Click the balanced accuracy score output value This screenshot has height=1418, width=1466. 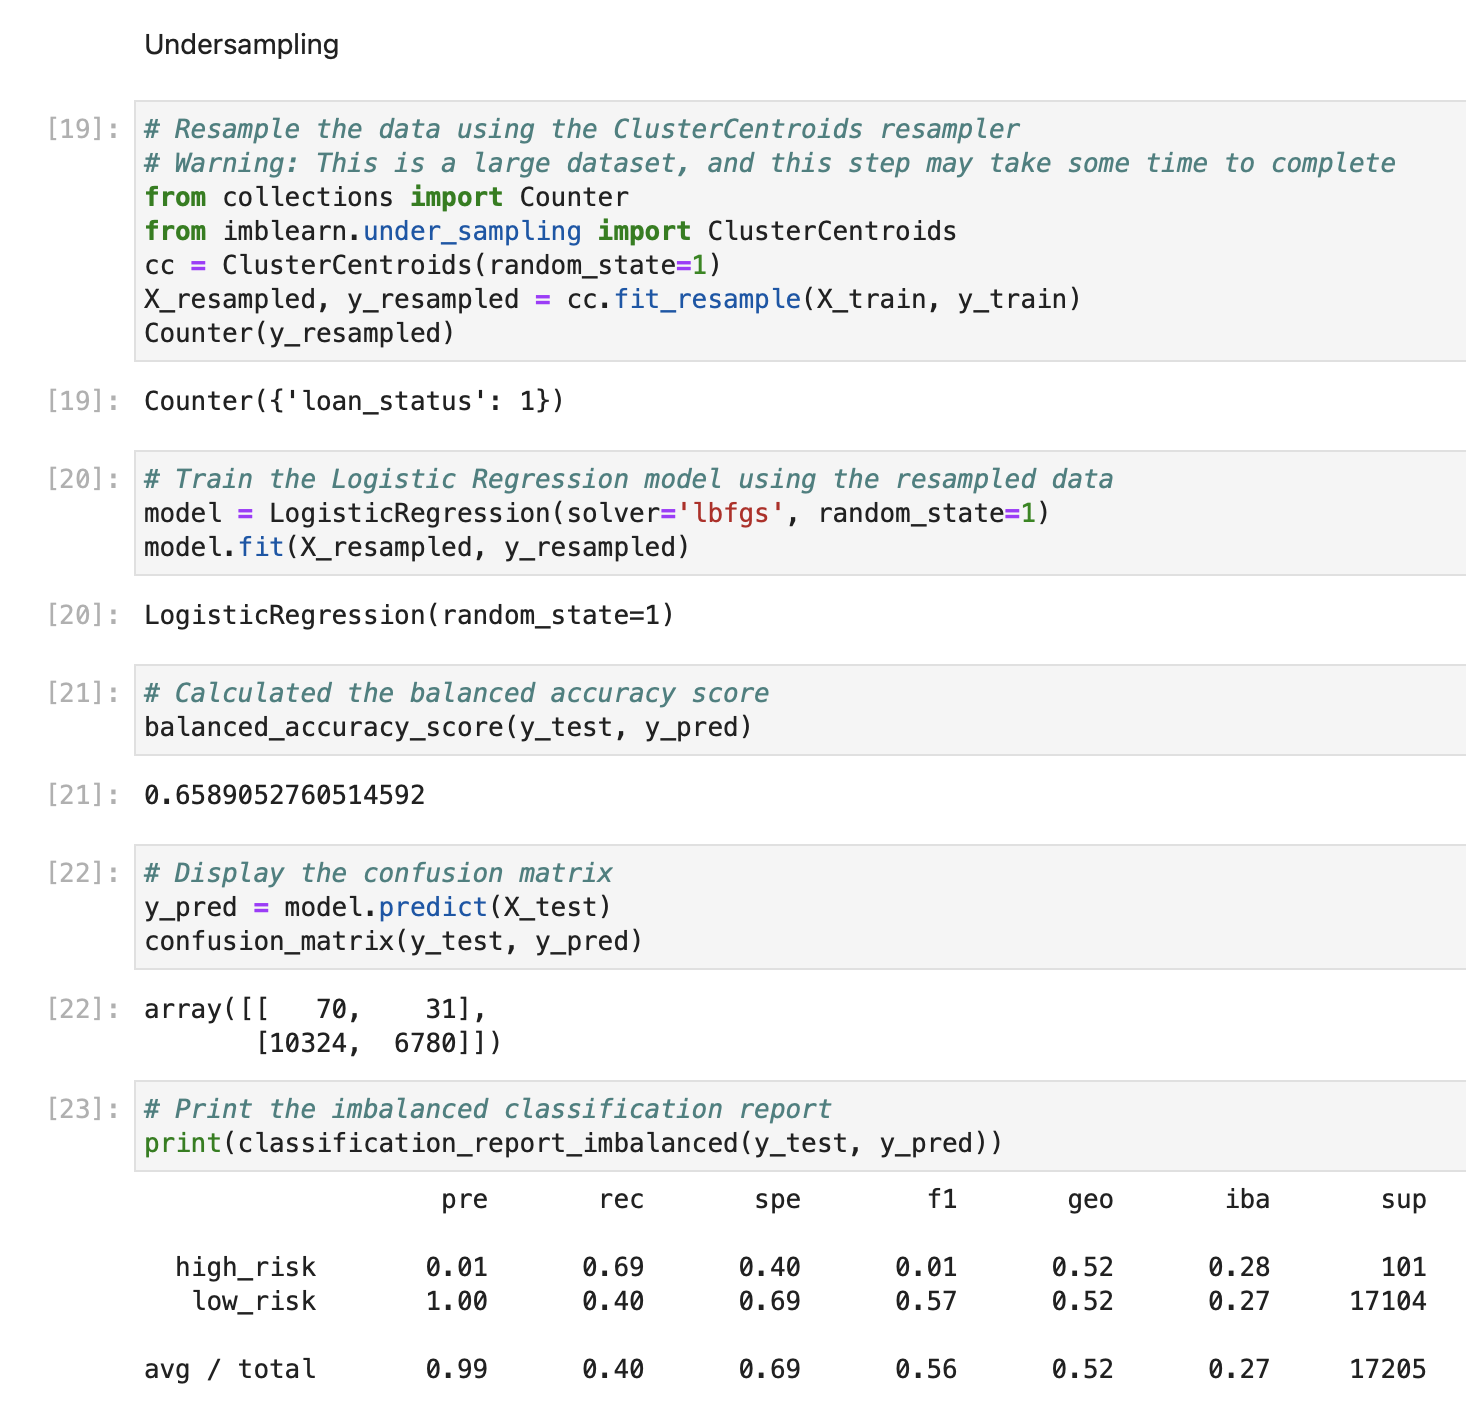[x=283, y=794]
